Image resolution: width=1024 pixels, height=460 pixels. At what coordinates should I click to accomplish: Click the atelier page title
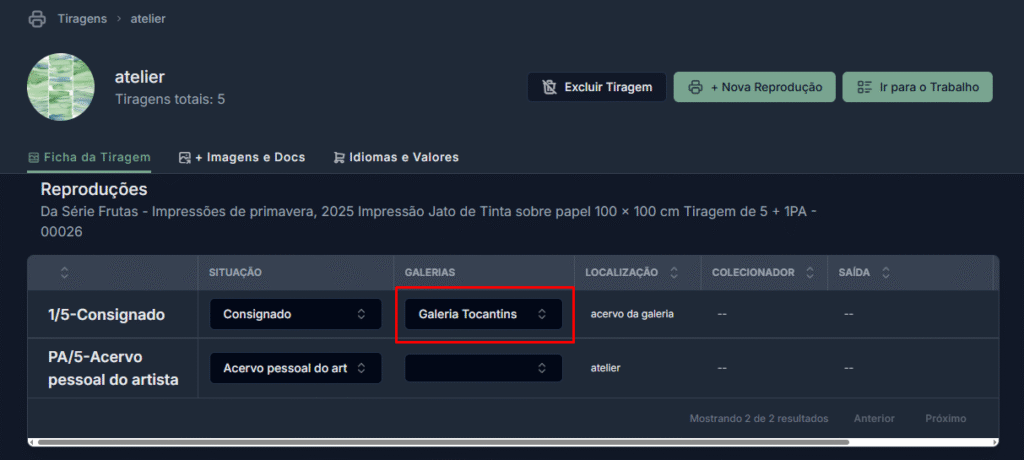pos(140,76)
